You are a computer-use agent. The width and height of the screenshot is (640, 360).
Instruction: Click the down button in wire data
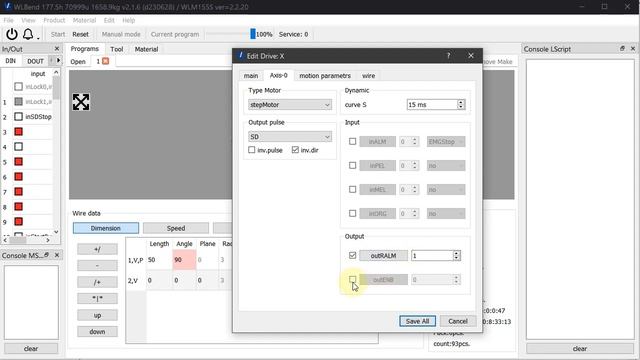(97, 331)
